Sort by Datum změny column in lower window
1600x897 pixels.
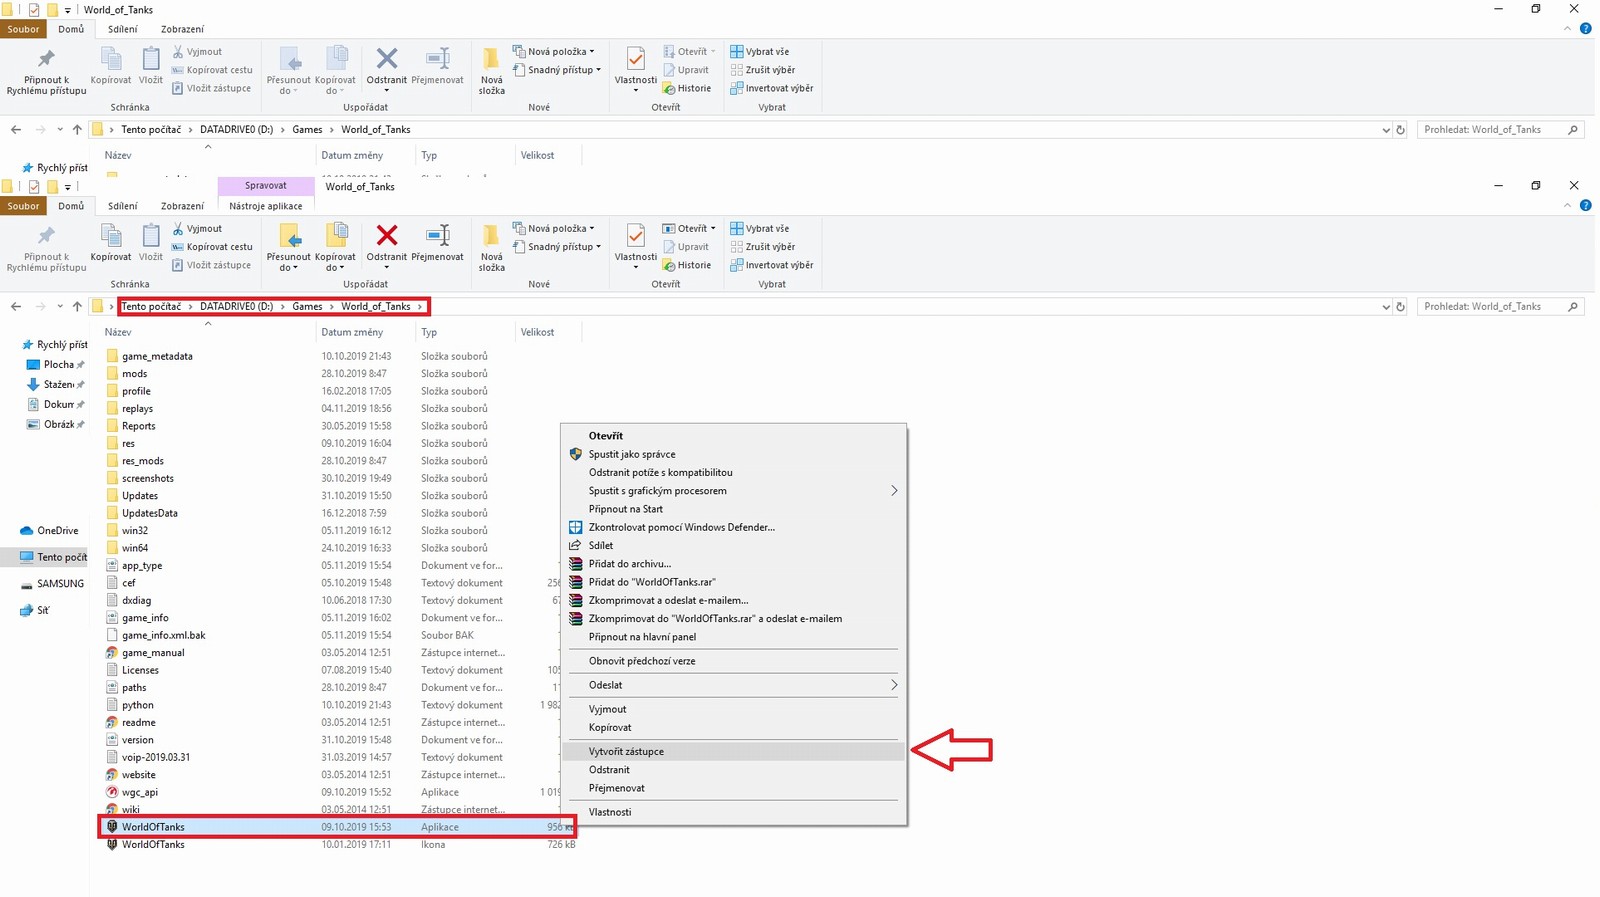pyautogui.click(x=352, y=332)
